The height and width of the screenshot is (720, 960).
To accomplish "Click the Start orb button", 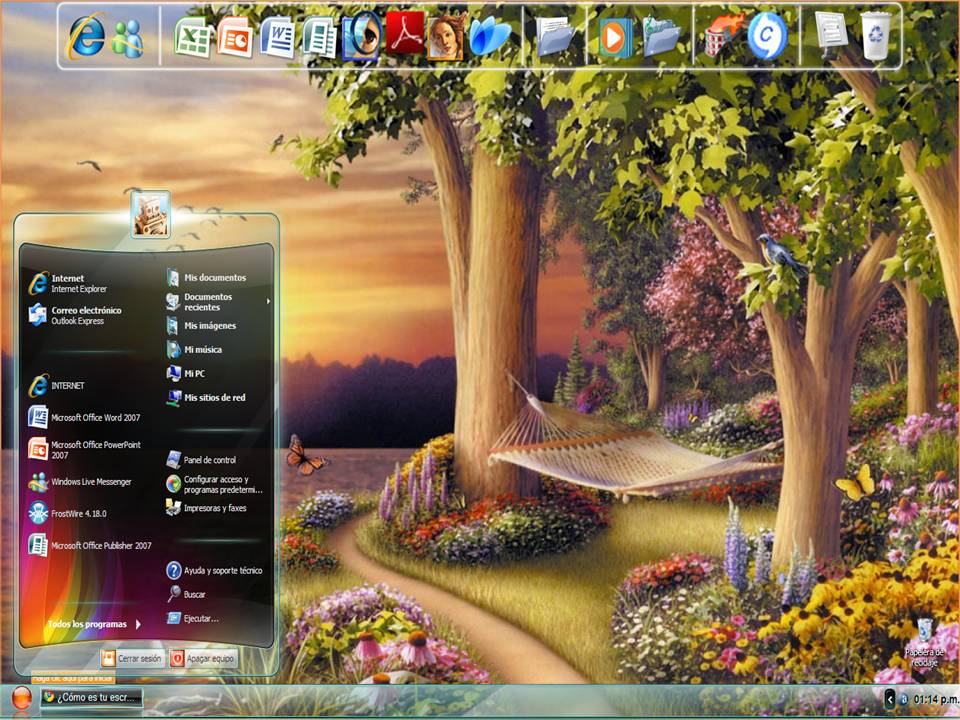I will [x=21, y=698].
